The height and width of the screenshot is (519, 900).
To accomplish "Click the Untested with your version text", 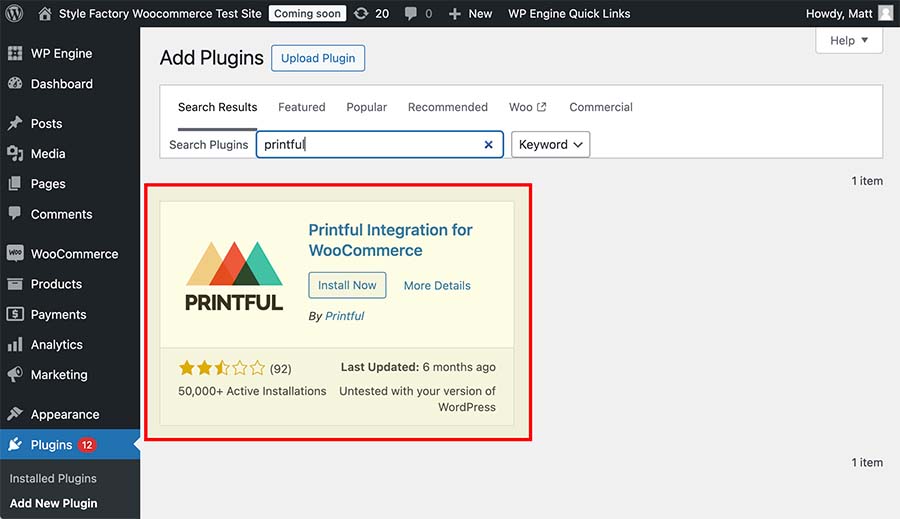I will (417, 399).
